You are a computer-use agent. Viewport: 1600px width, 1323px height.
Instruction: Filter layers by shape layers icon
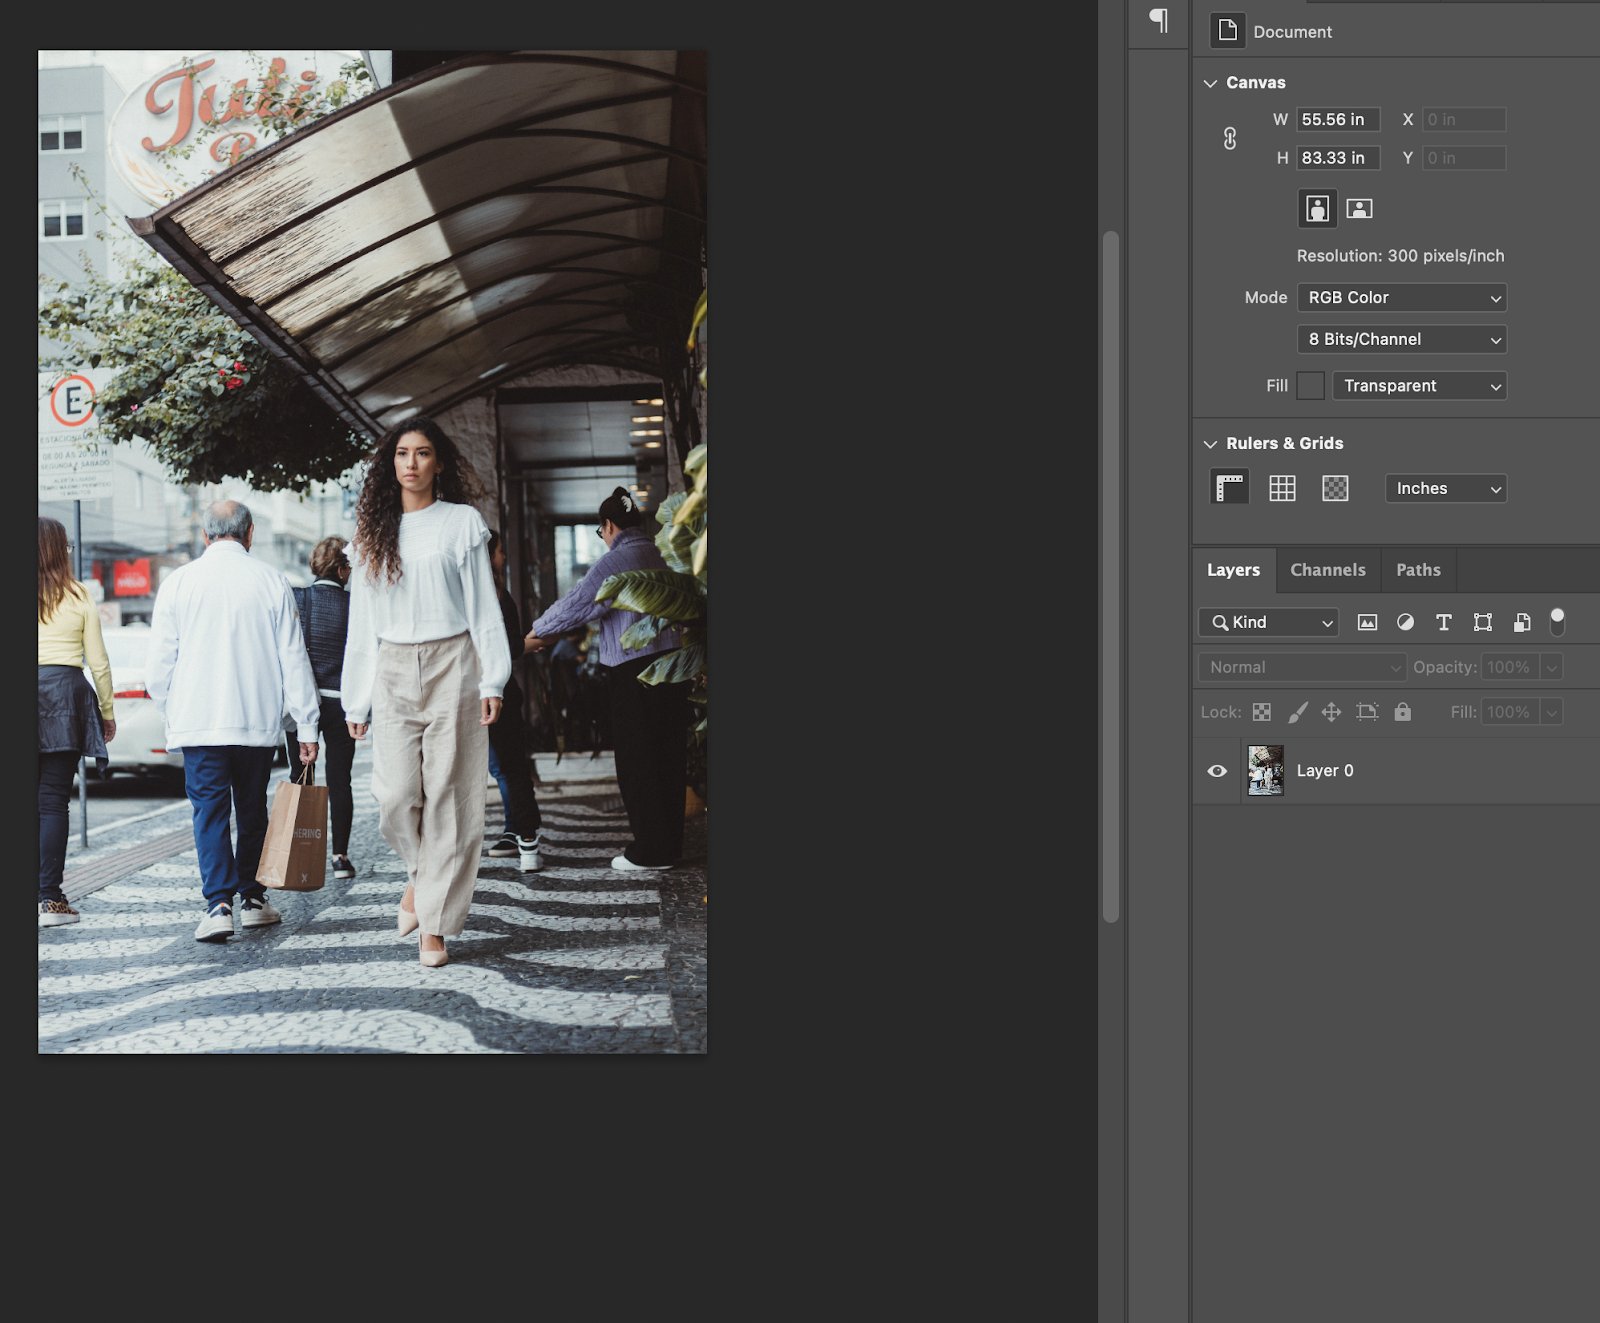coord(1483,622)
